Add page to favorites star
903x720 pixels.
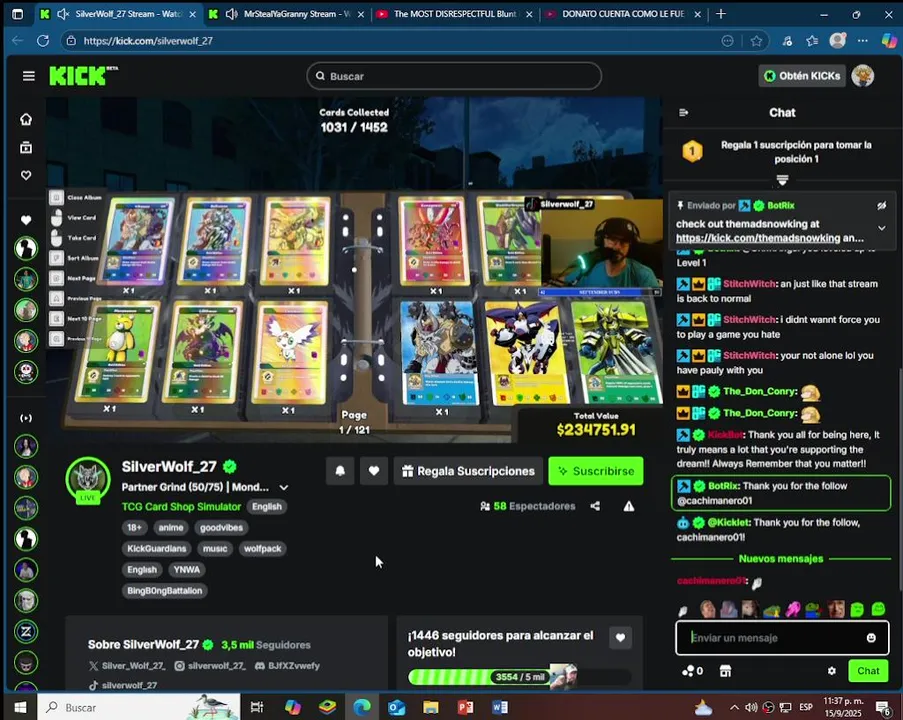[x=756, y=40]
